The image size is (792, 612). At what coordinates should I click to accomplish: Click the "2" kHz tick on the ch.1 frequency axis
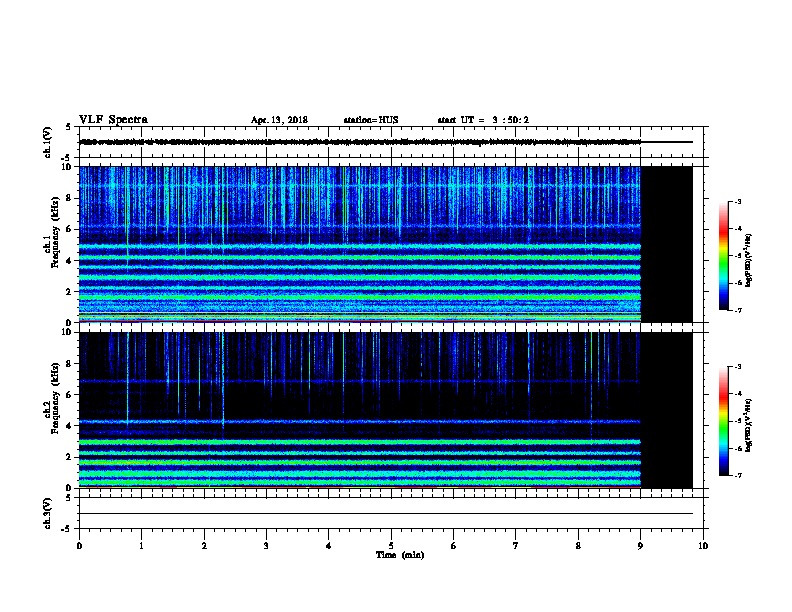click(x=71, y=292)
